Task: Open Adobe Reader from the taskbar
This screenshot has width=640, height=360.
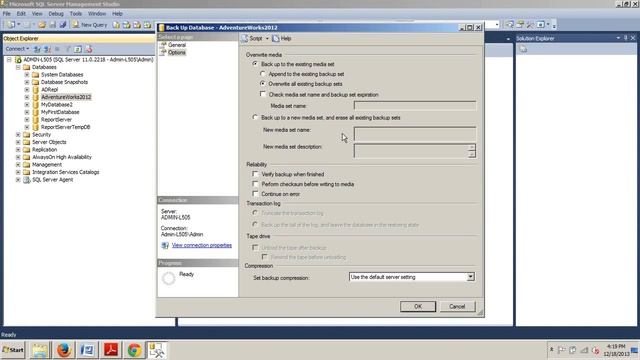Action: [x=111, y=350]
